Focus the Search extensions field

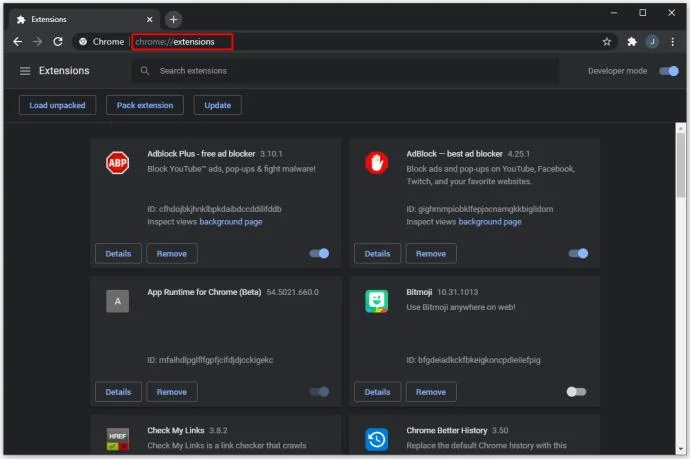click(x=345, y=70)
